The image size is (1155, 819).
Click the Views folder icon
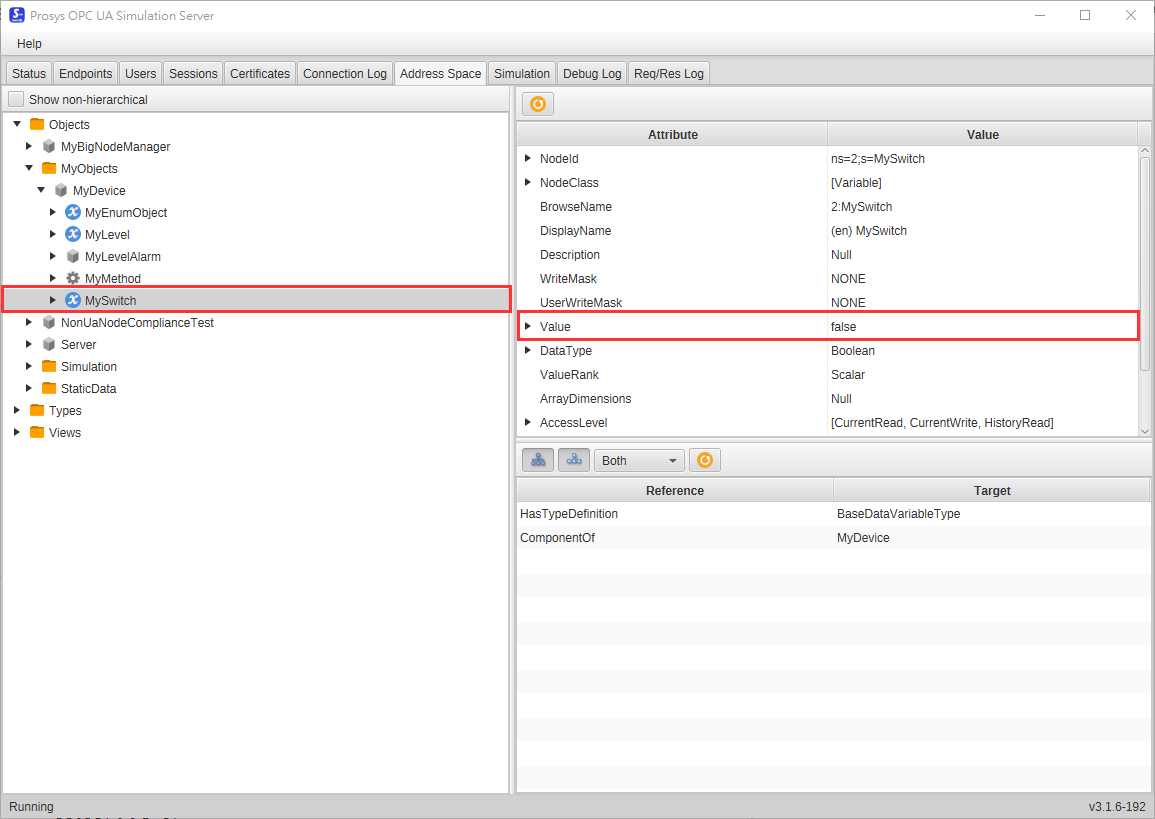click(x=37, y=432)
